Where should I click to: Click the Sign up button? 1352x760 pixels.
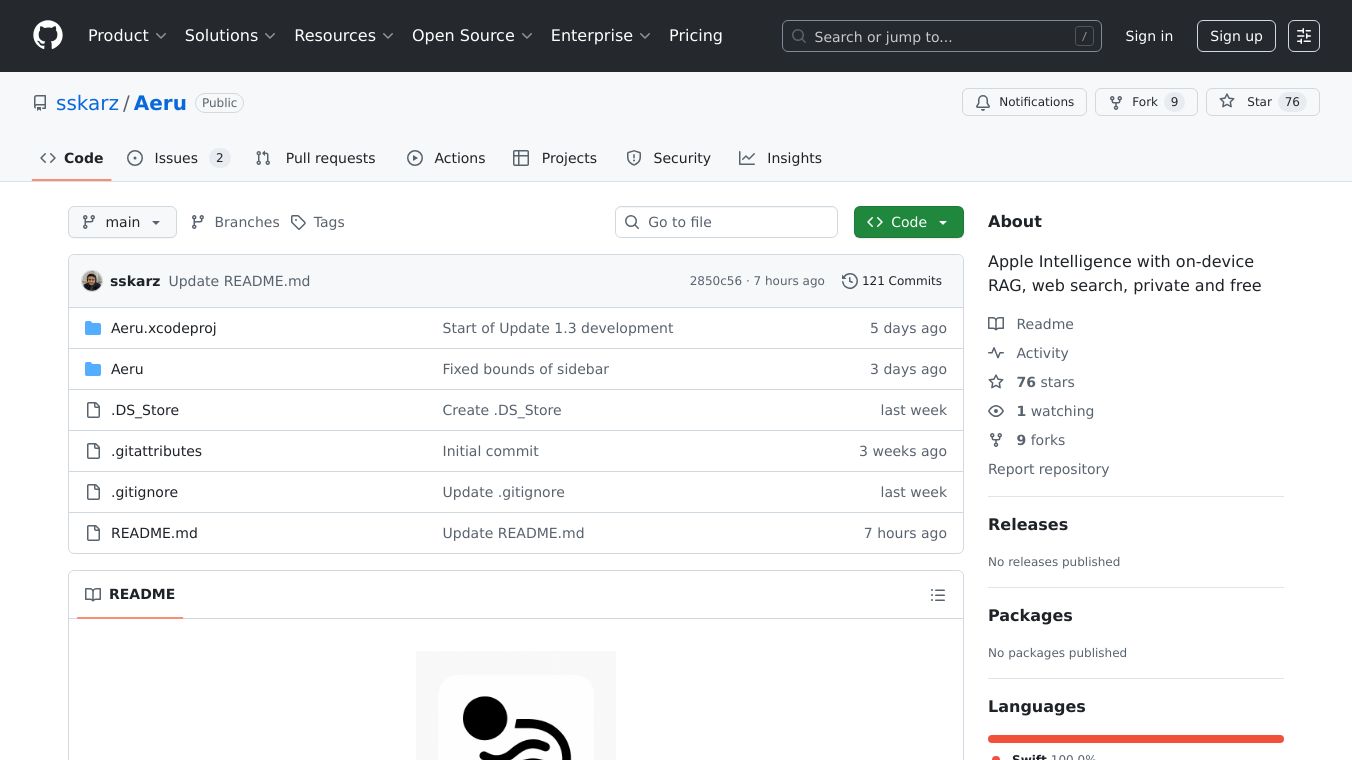(1236, 36)
